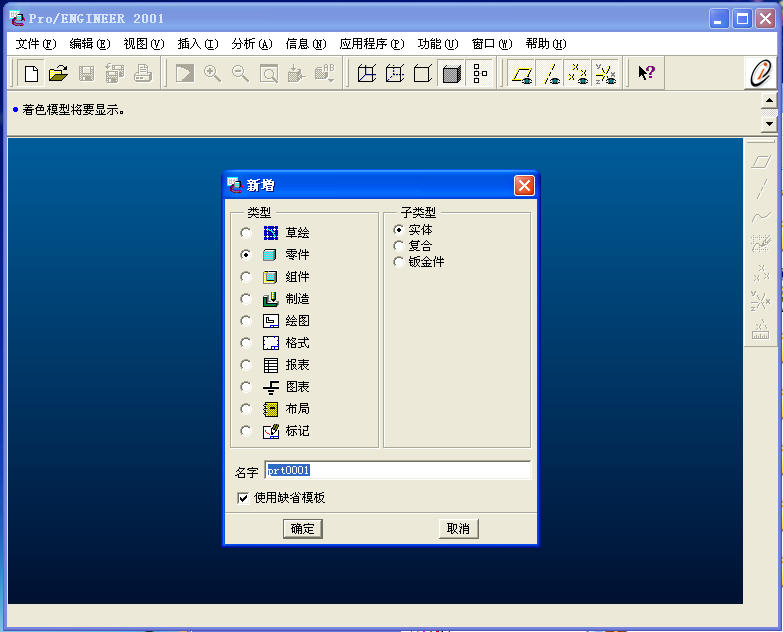This screenshot has width=783, height=632.
Task: Click the datum point tool in right toolbar
Action: pyautogui.click(x=761, y=273)
